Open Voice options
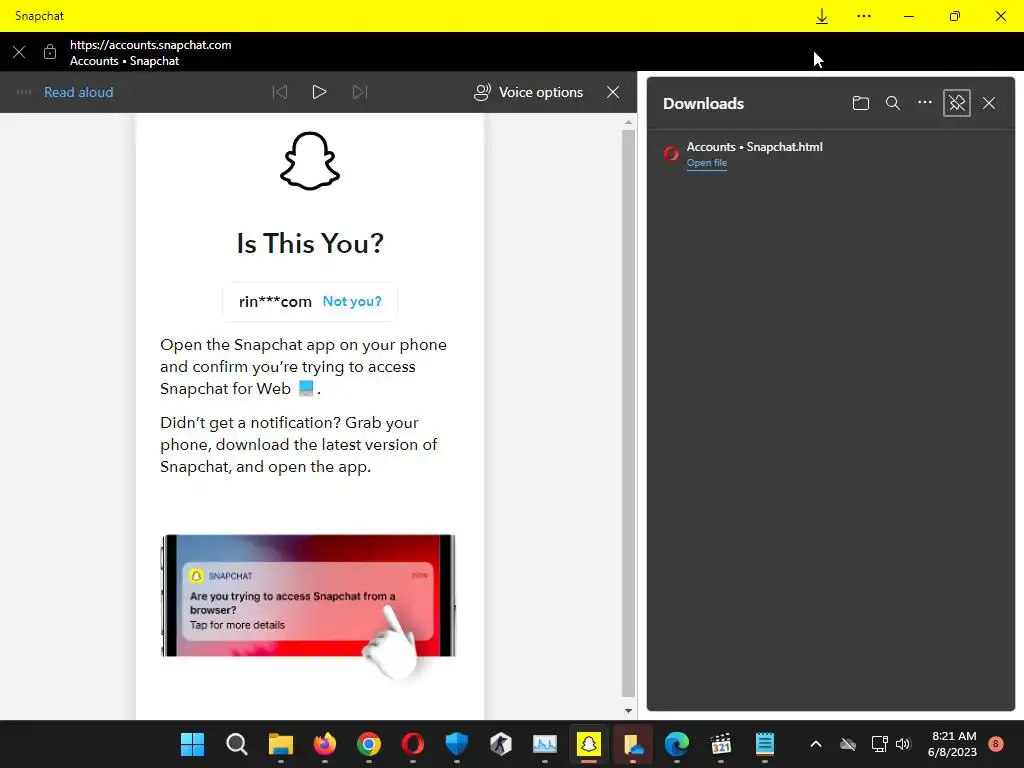This screenshot has height=768, width=1024. click(528, 92)
